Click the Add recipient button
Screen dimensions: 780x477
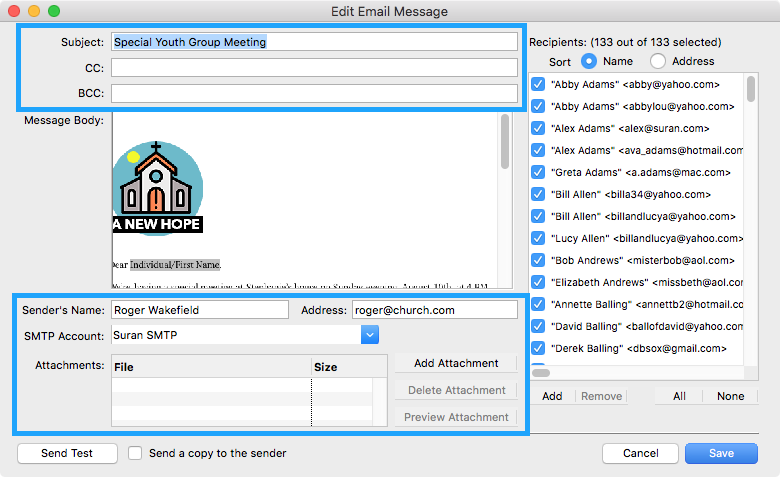[x=552, y=396]
